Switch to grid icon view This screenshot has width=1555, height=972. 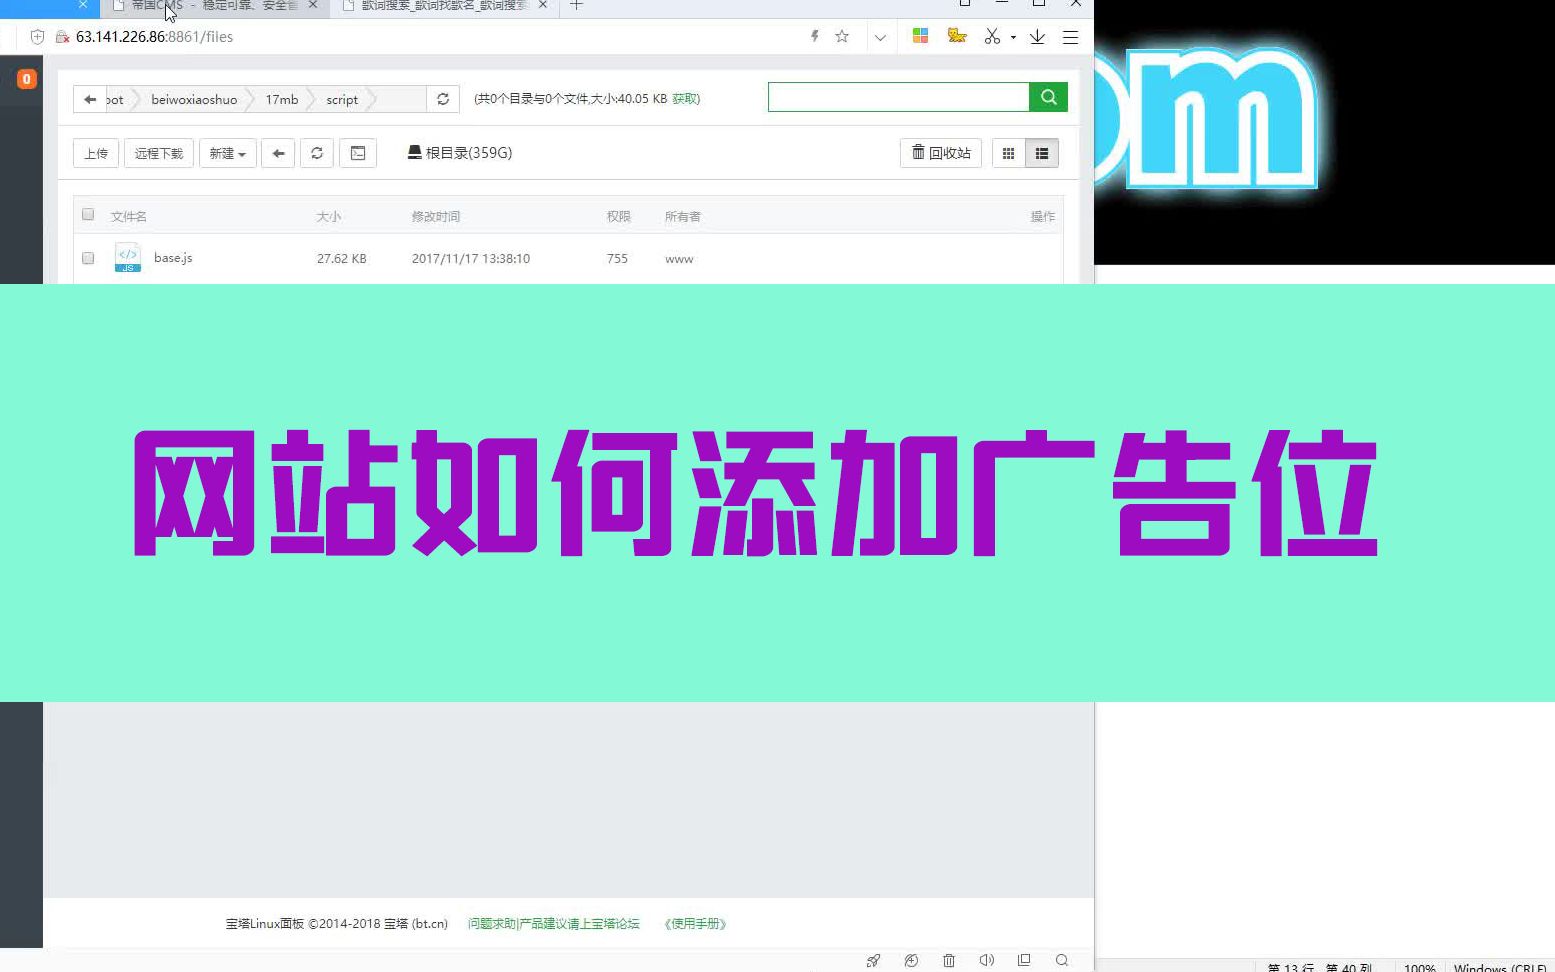coord(1008,153)
